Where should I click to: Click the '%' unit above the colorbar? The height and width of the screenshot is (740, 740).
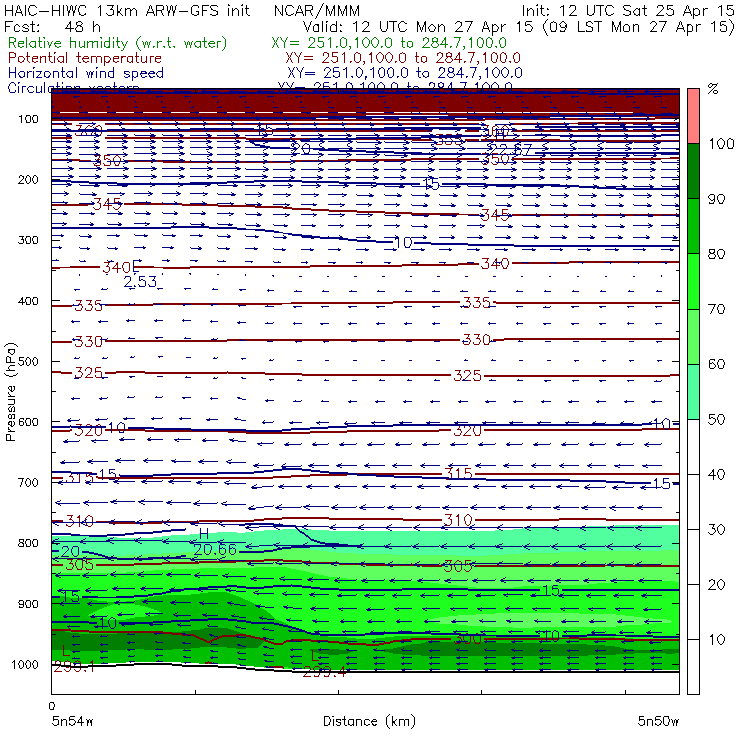pos(713,89)
